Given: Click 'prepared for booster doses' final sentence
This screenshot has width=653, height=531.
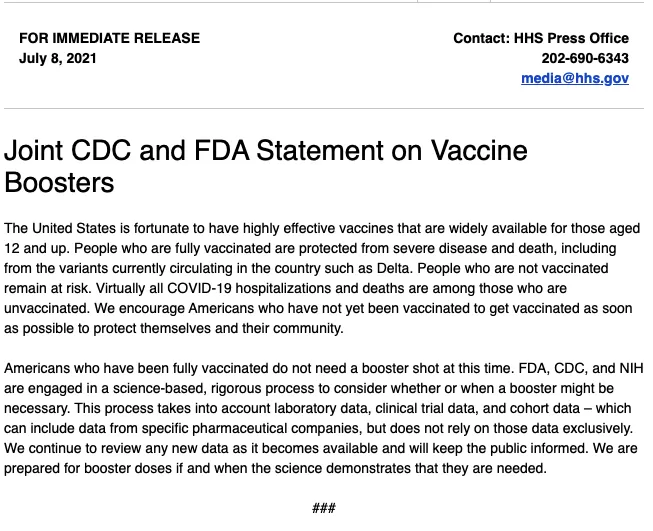Looking at the screenshot, I should pyautogui.click(x=88, y=469).
